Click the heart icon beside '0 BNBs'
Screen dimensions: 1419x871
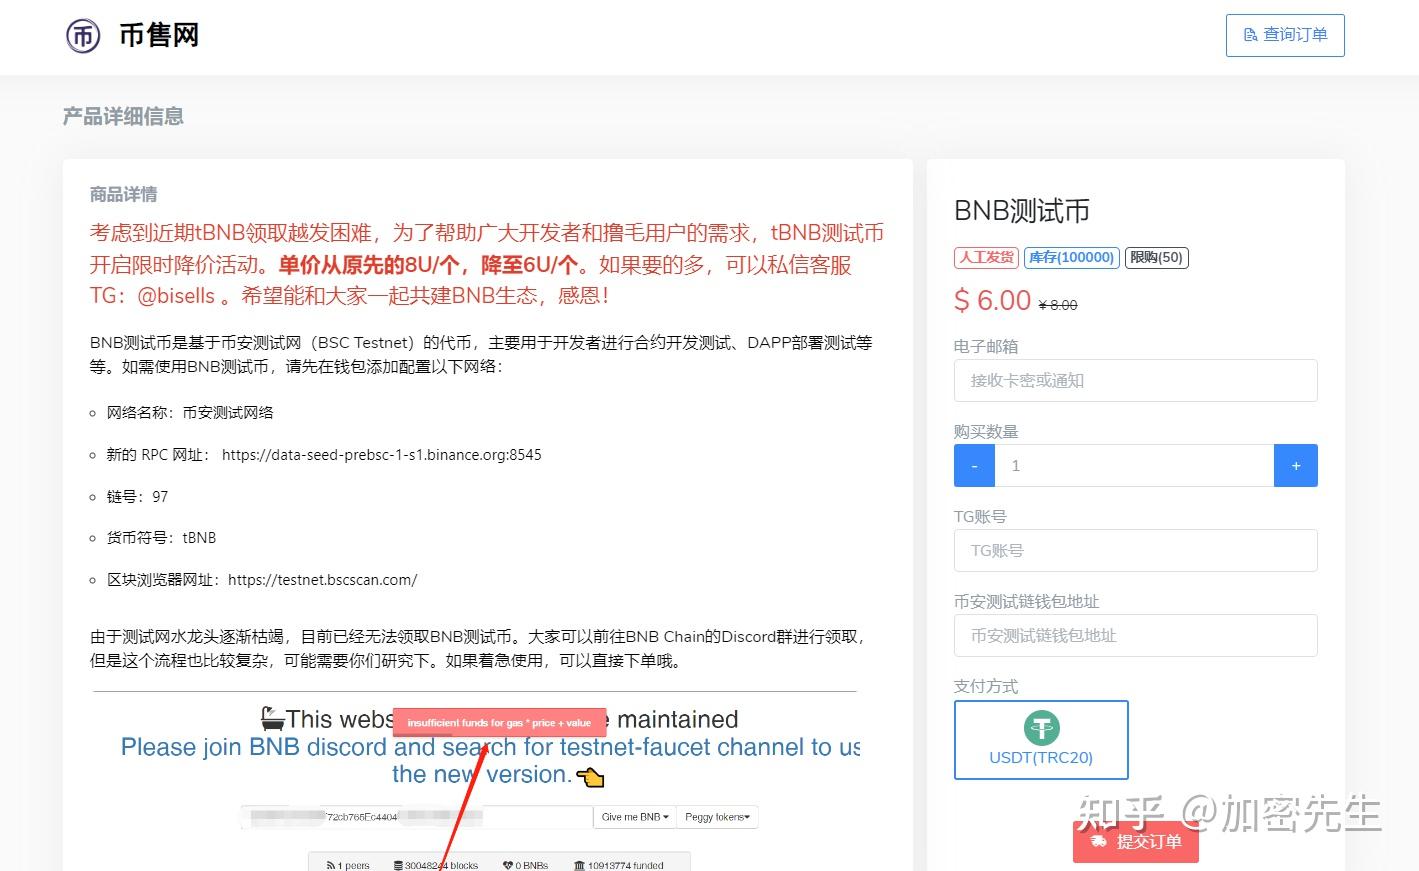click(508, 864)
